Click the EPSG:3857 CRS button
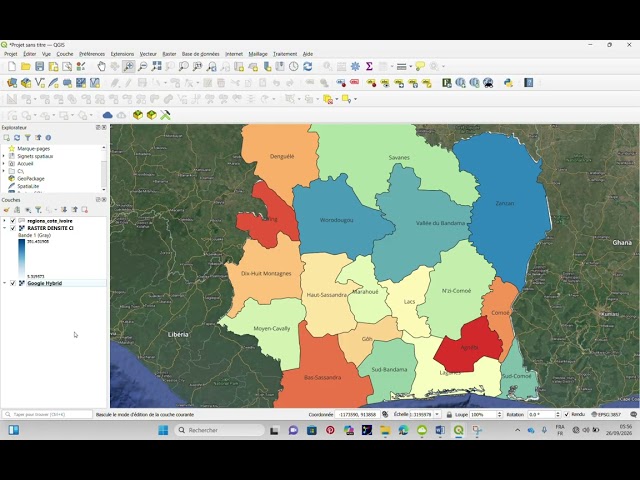The width and height of the screenshot is (640, 480). (606, 414)
